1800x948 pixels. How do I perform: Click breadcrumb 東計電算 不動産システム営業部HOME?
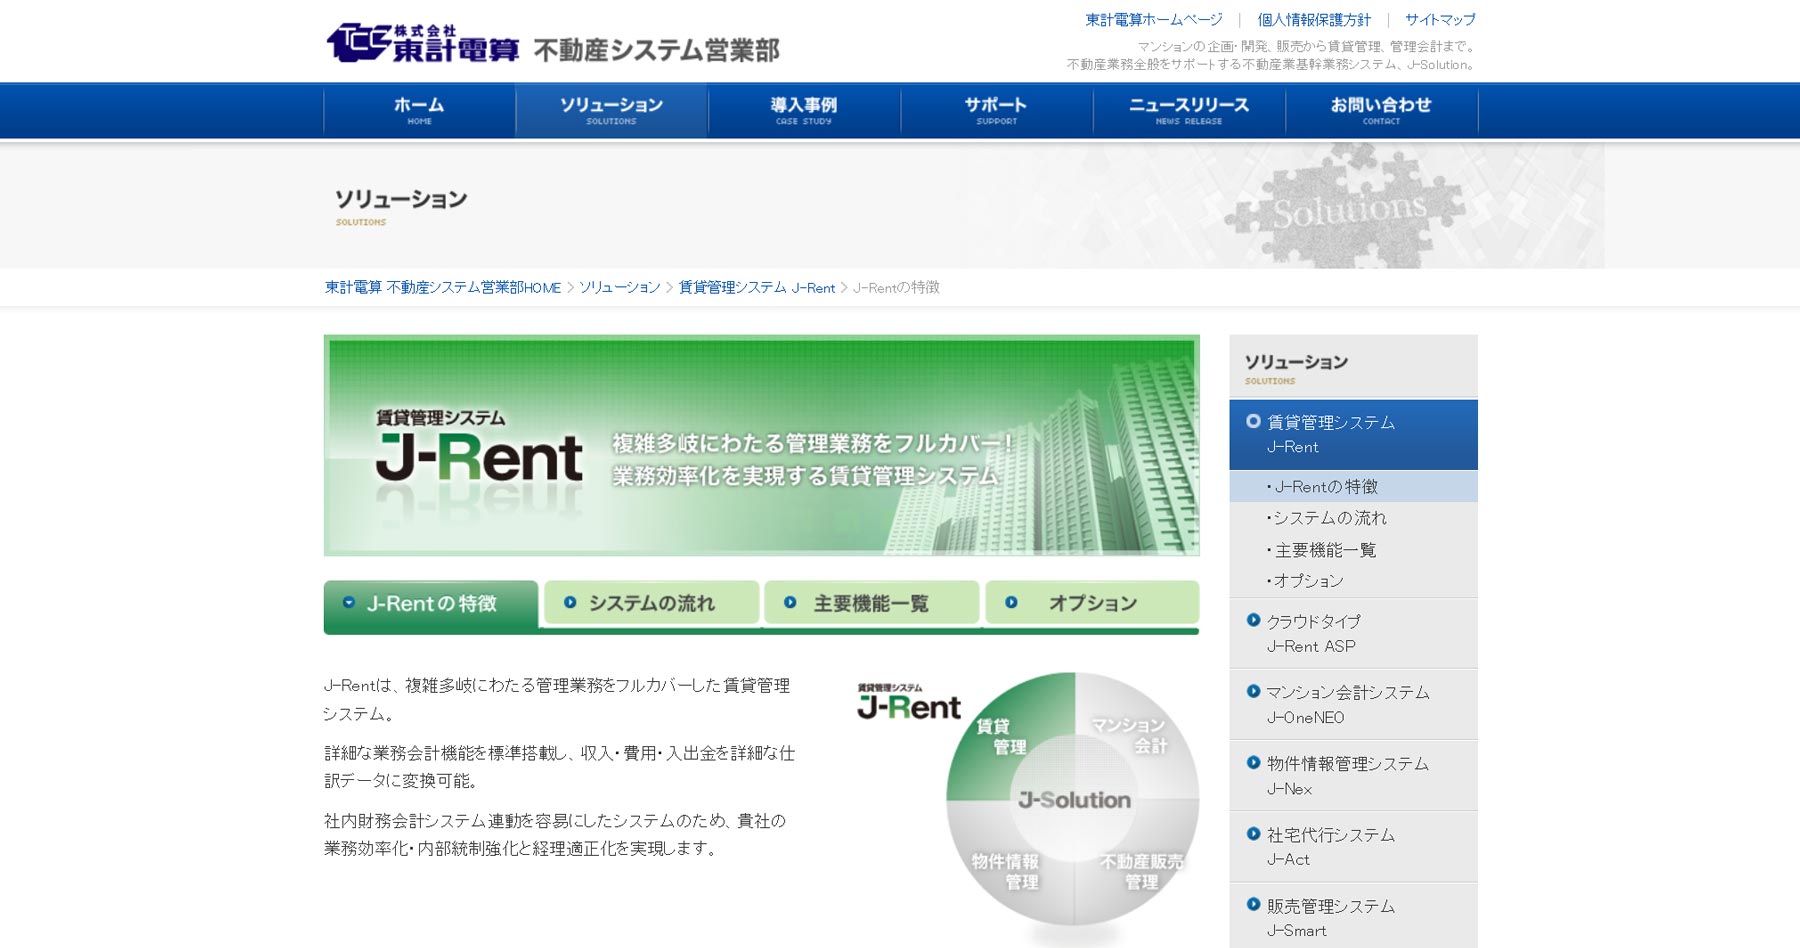[x=443, y=288]
